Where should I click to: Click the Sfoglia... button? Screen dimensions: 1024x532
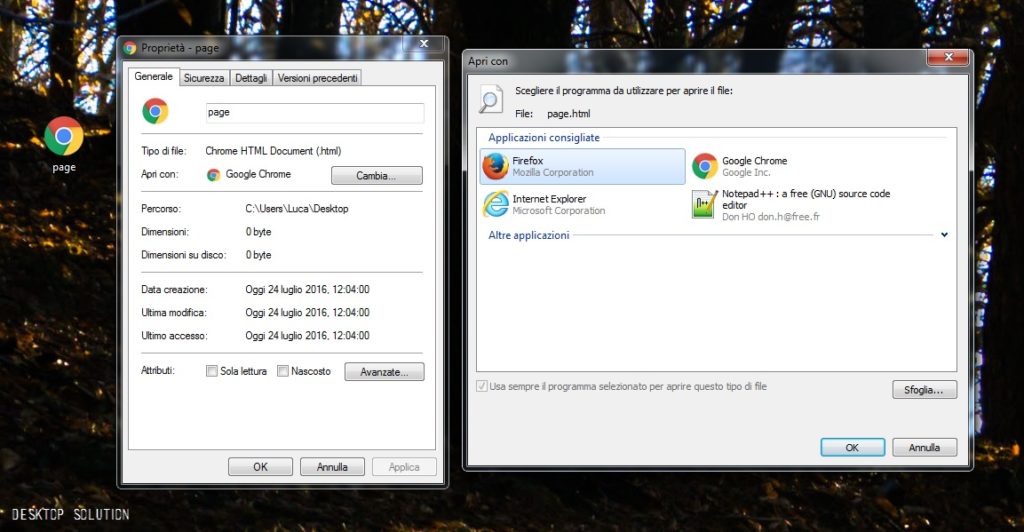click(924, 389)
